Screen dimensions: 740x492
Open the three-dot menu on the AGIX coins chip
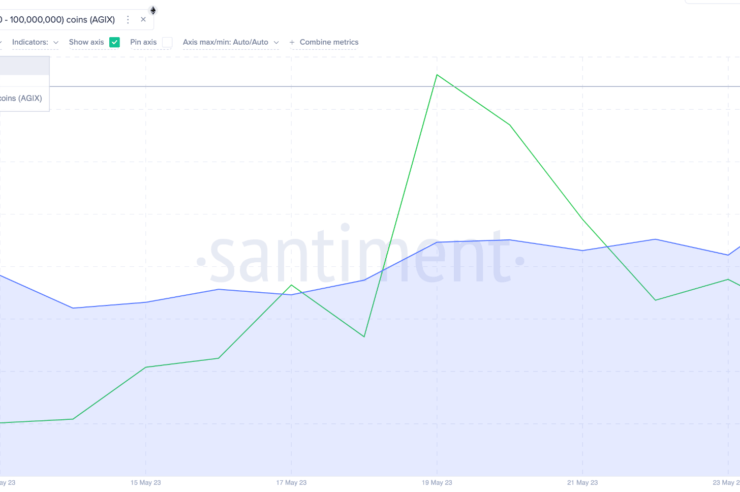[x=127, y=20]
